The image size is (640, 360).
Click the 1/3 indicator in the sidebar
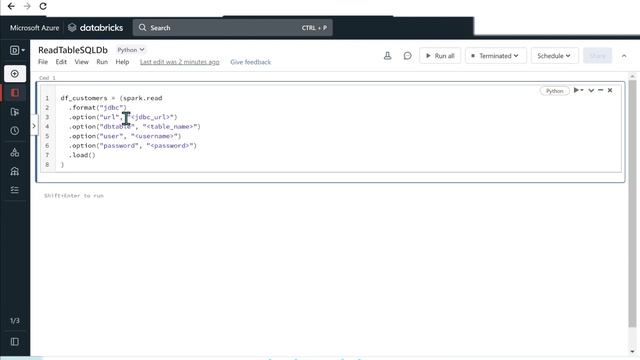[x=15, y=321]
